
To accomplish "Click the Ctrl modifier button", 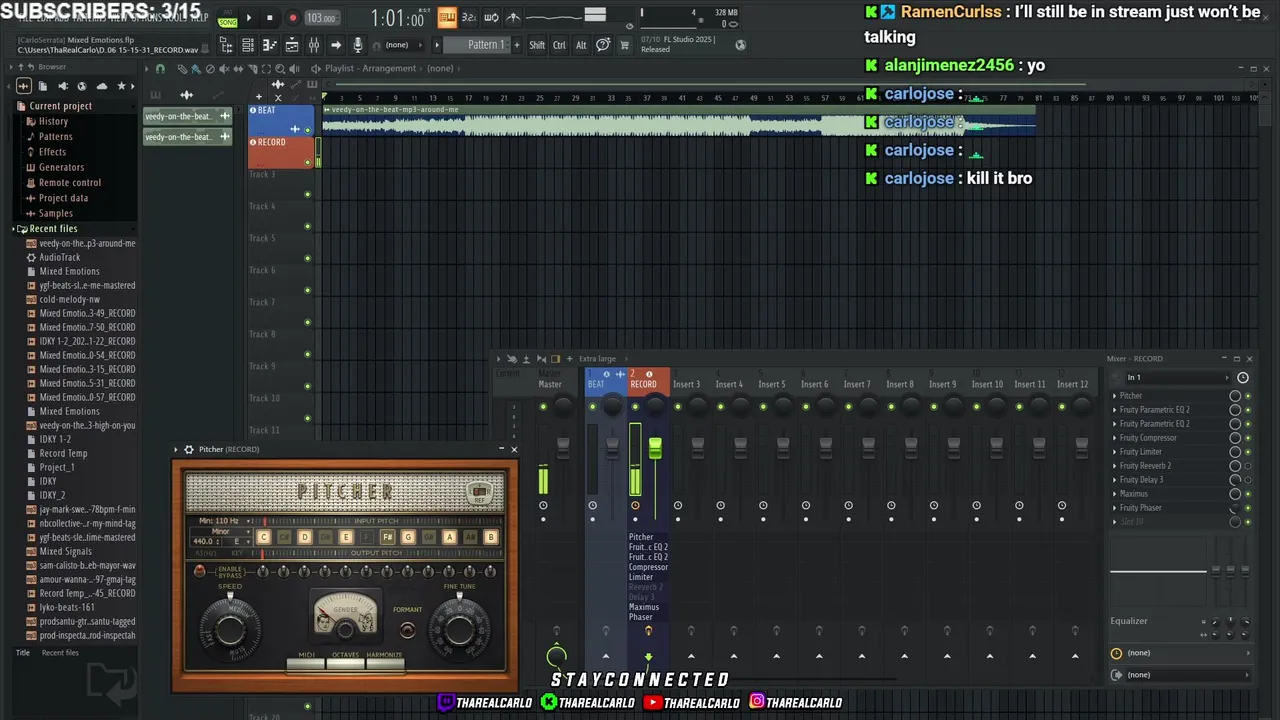I will [559, 45].
